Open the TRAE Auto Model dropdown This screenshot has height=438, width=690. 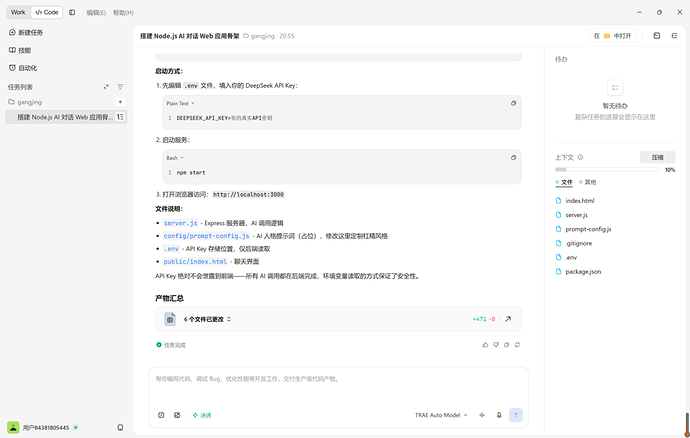pyautogui.click(x=441, y=415)
